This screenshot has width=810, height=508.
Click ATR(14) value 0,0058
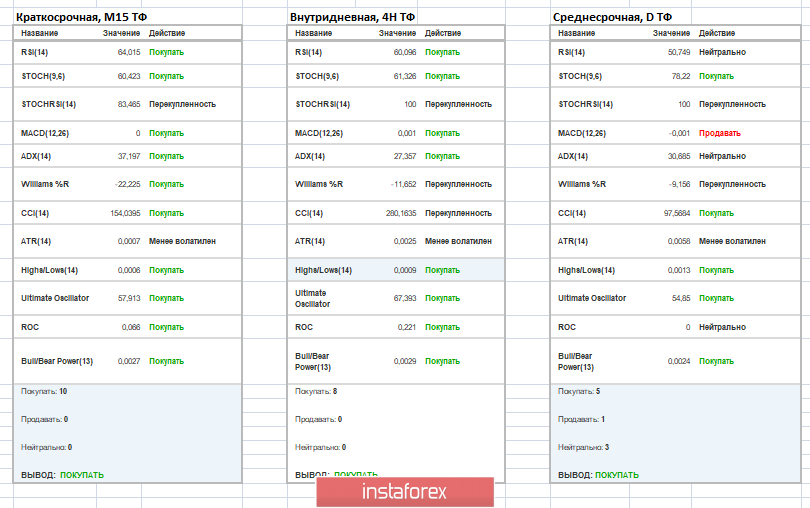679,241
